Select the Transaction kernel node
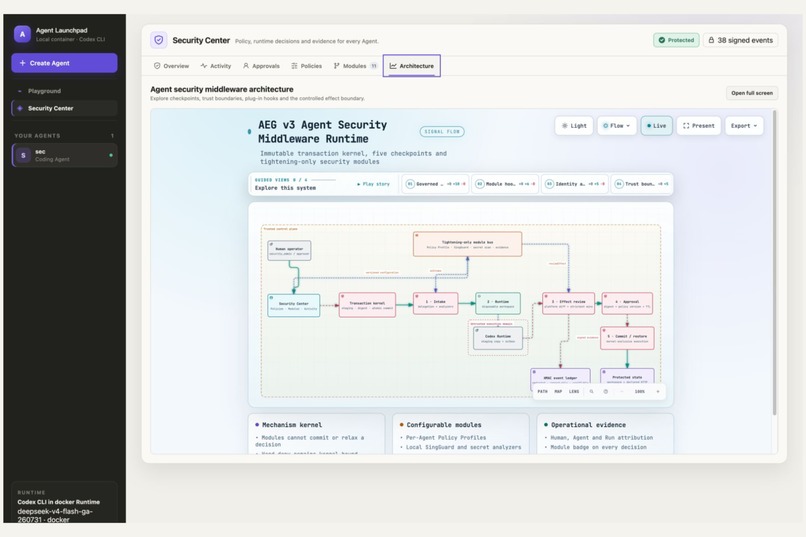Screen dimensions: 806x537 coord(368,305)
